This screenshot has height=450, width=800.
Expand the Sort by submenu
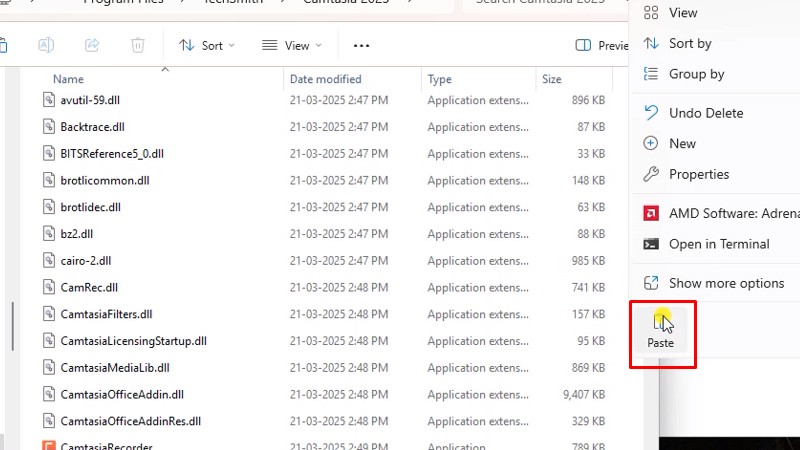click(x=690, y=43)
